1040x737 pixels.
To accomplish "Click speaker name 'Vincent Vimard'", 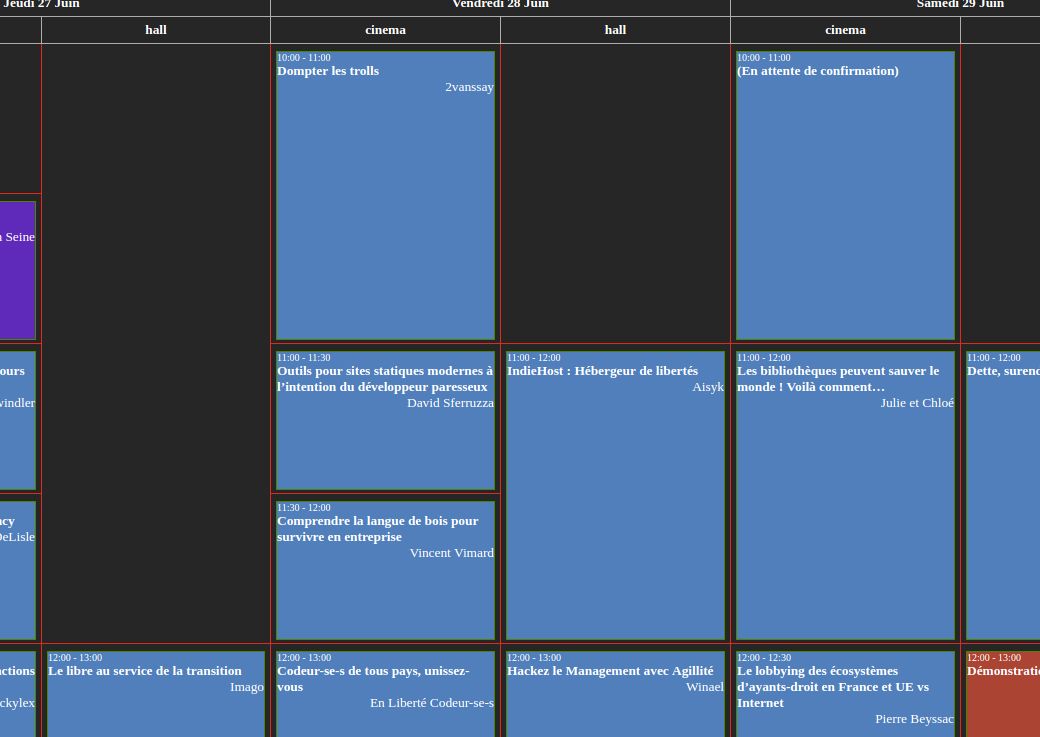I will (451, 553).
